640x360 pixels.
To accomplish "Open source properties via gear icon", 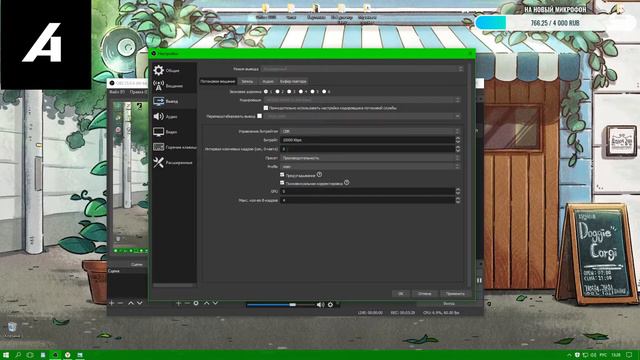I will [x=196, y=303].
